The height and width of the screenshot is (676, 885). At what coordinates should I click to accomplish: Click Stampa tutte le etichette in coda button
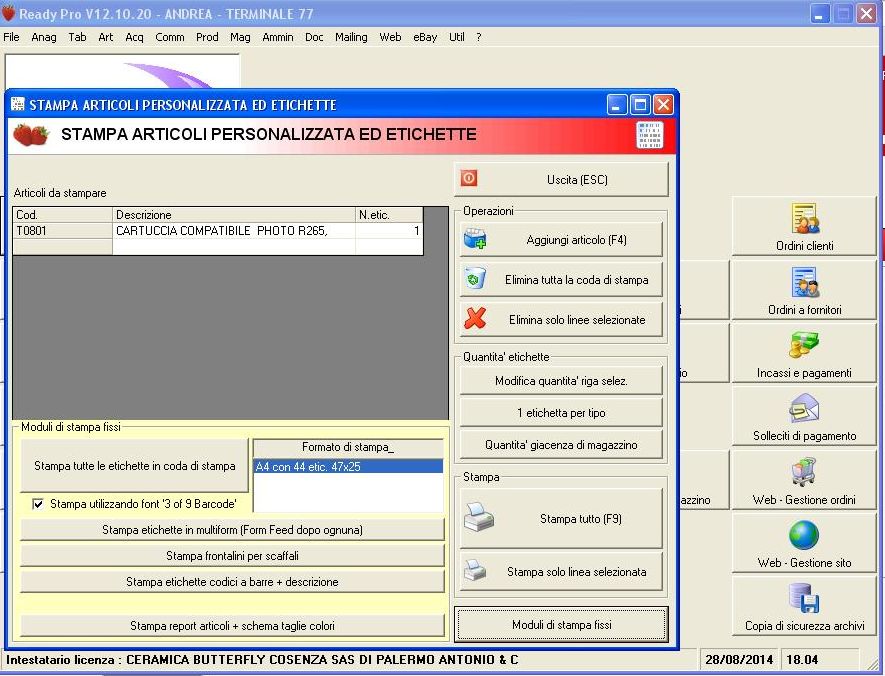pyautogui.click(x=134, y=466)
